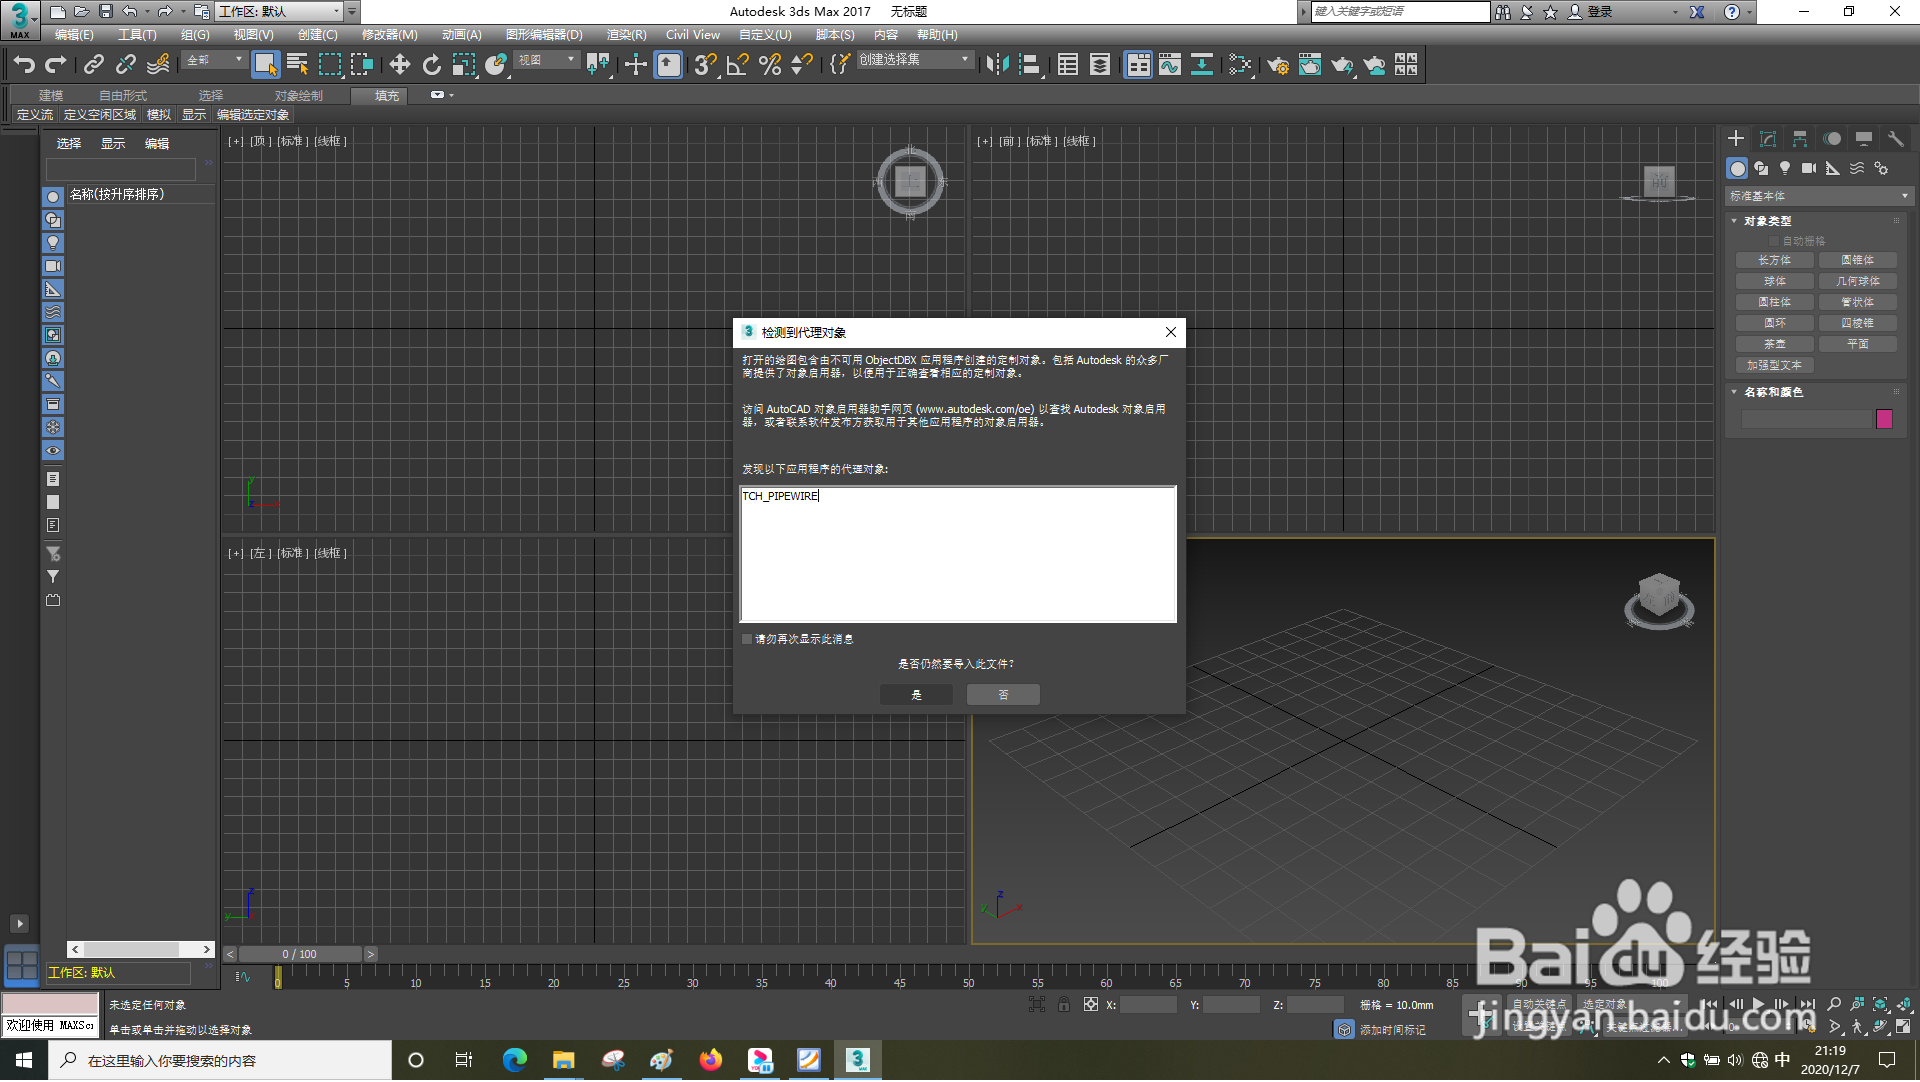Activate the Bind to Space Warp tool
Viewport: 1920px width, 1082px height.
point(158,65)
